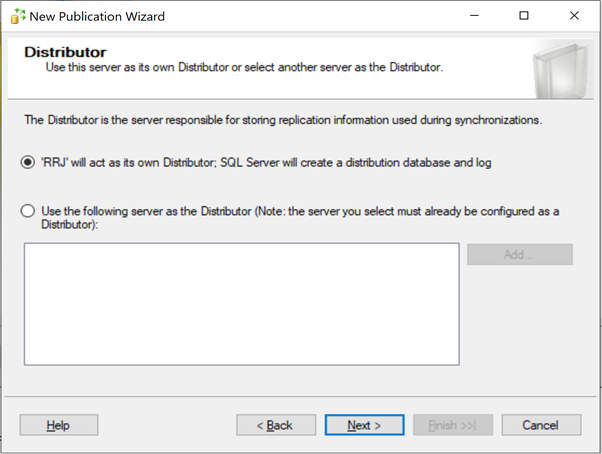Click the New Publication Wizard title bar icon
This screenshot has height=454, width=602.
[18, 16]
